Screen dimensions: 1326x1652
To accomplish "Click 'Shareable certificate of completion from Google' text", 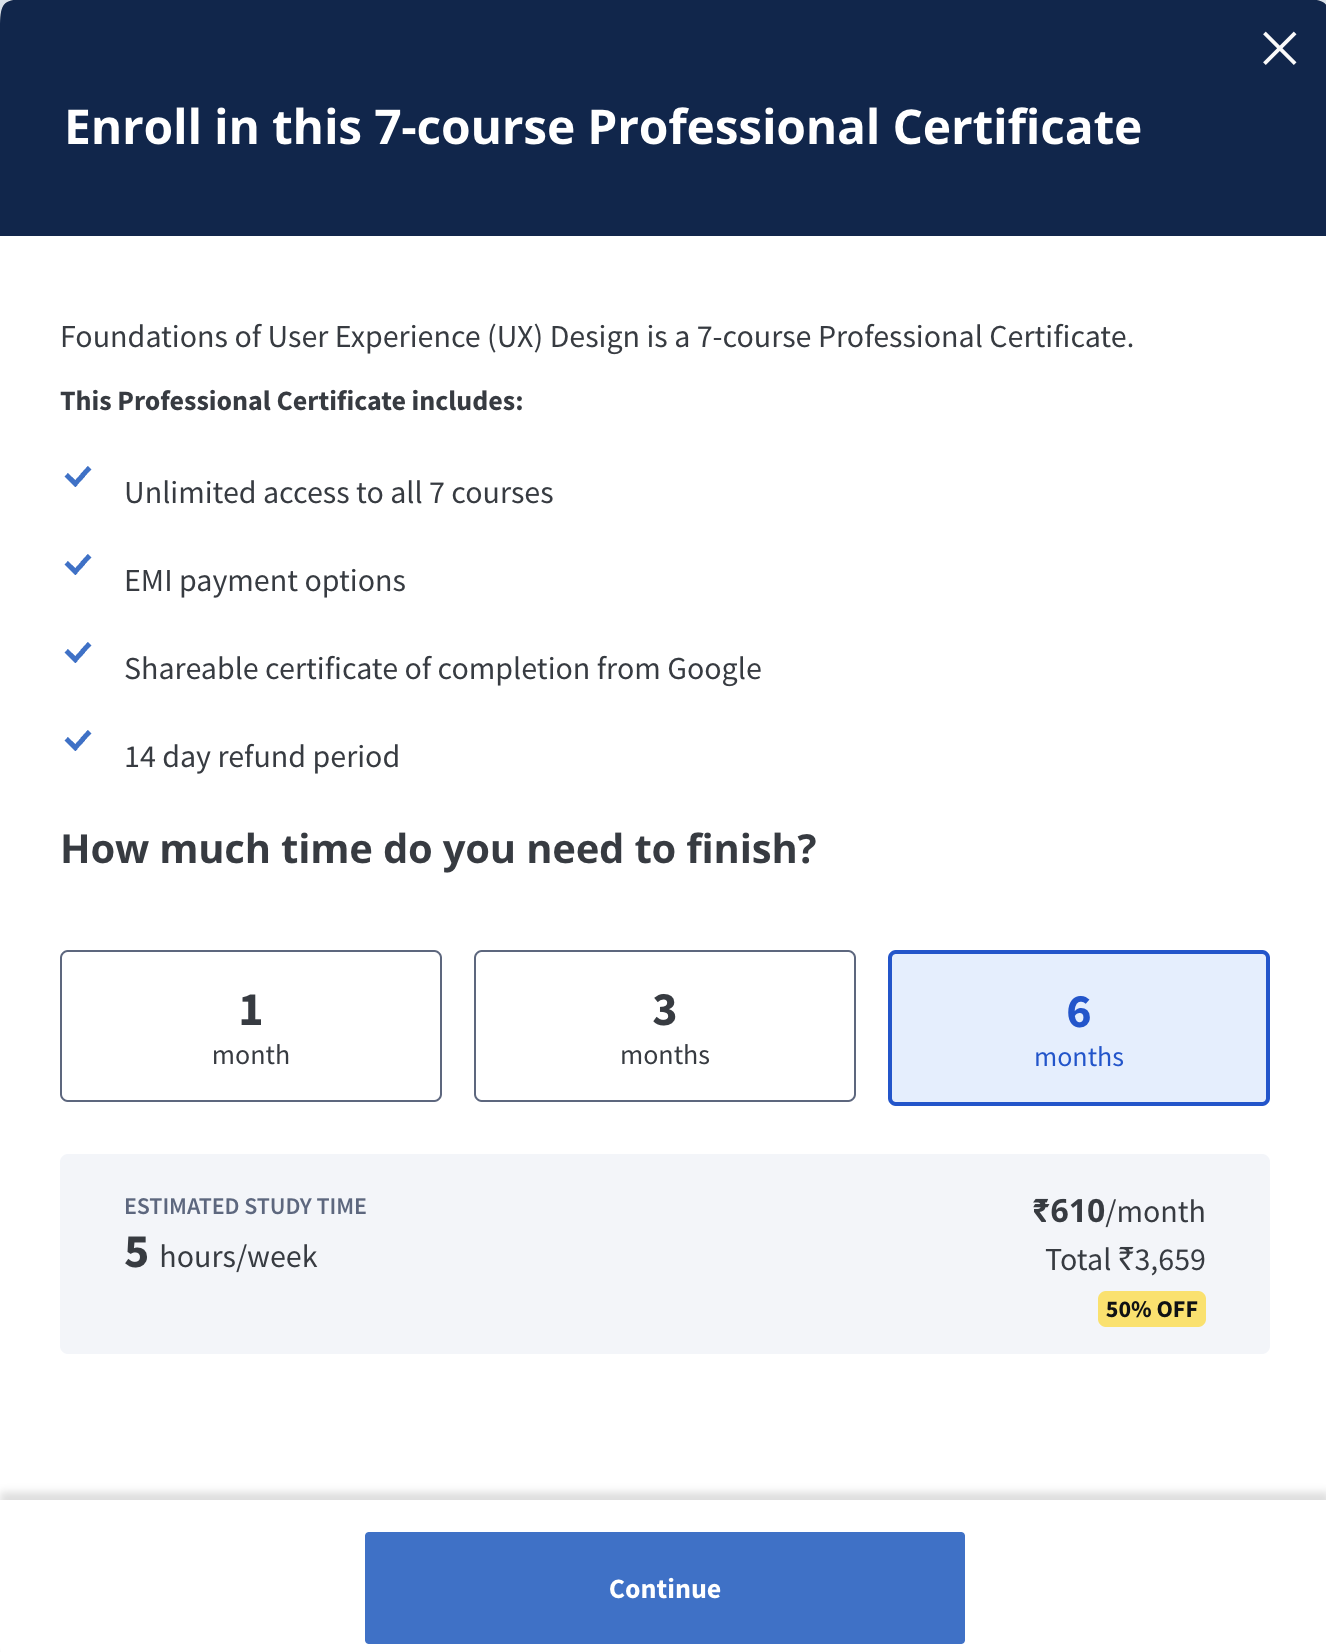I will coord(443,669).
